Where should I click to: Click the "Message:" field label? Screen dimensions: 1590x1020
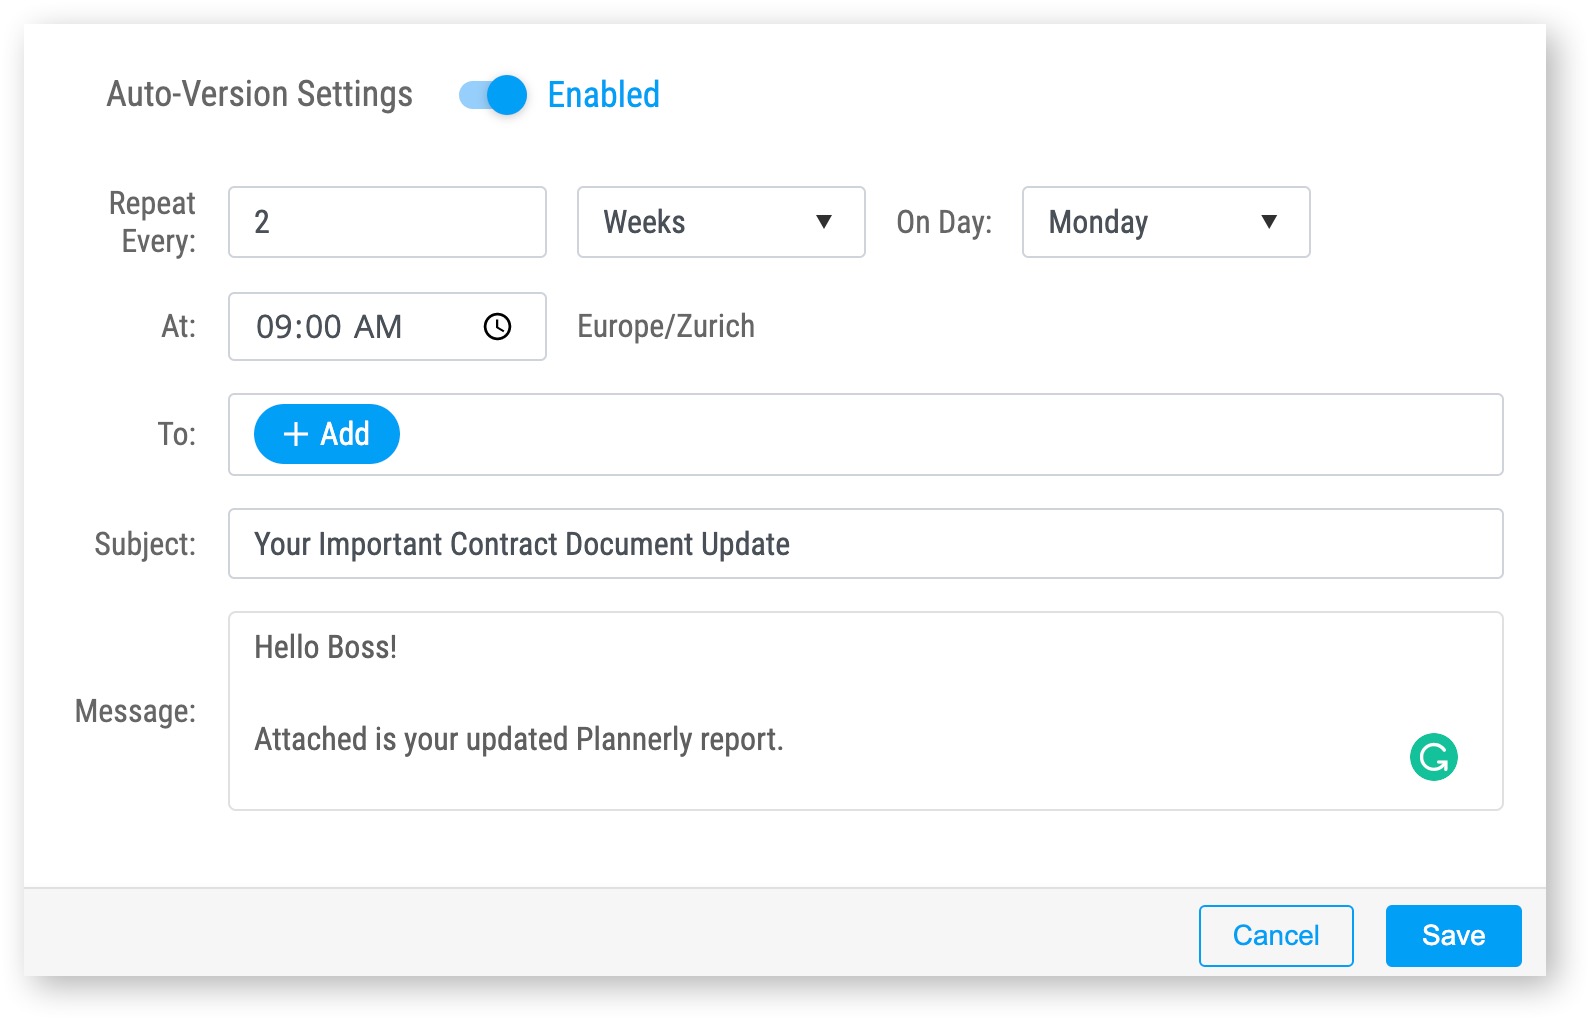click(135, 711)
